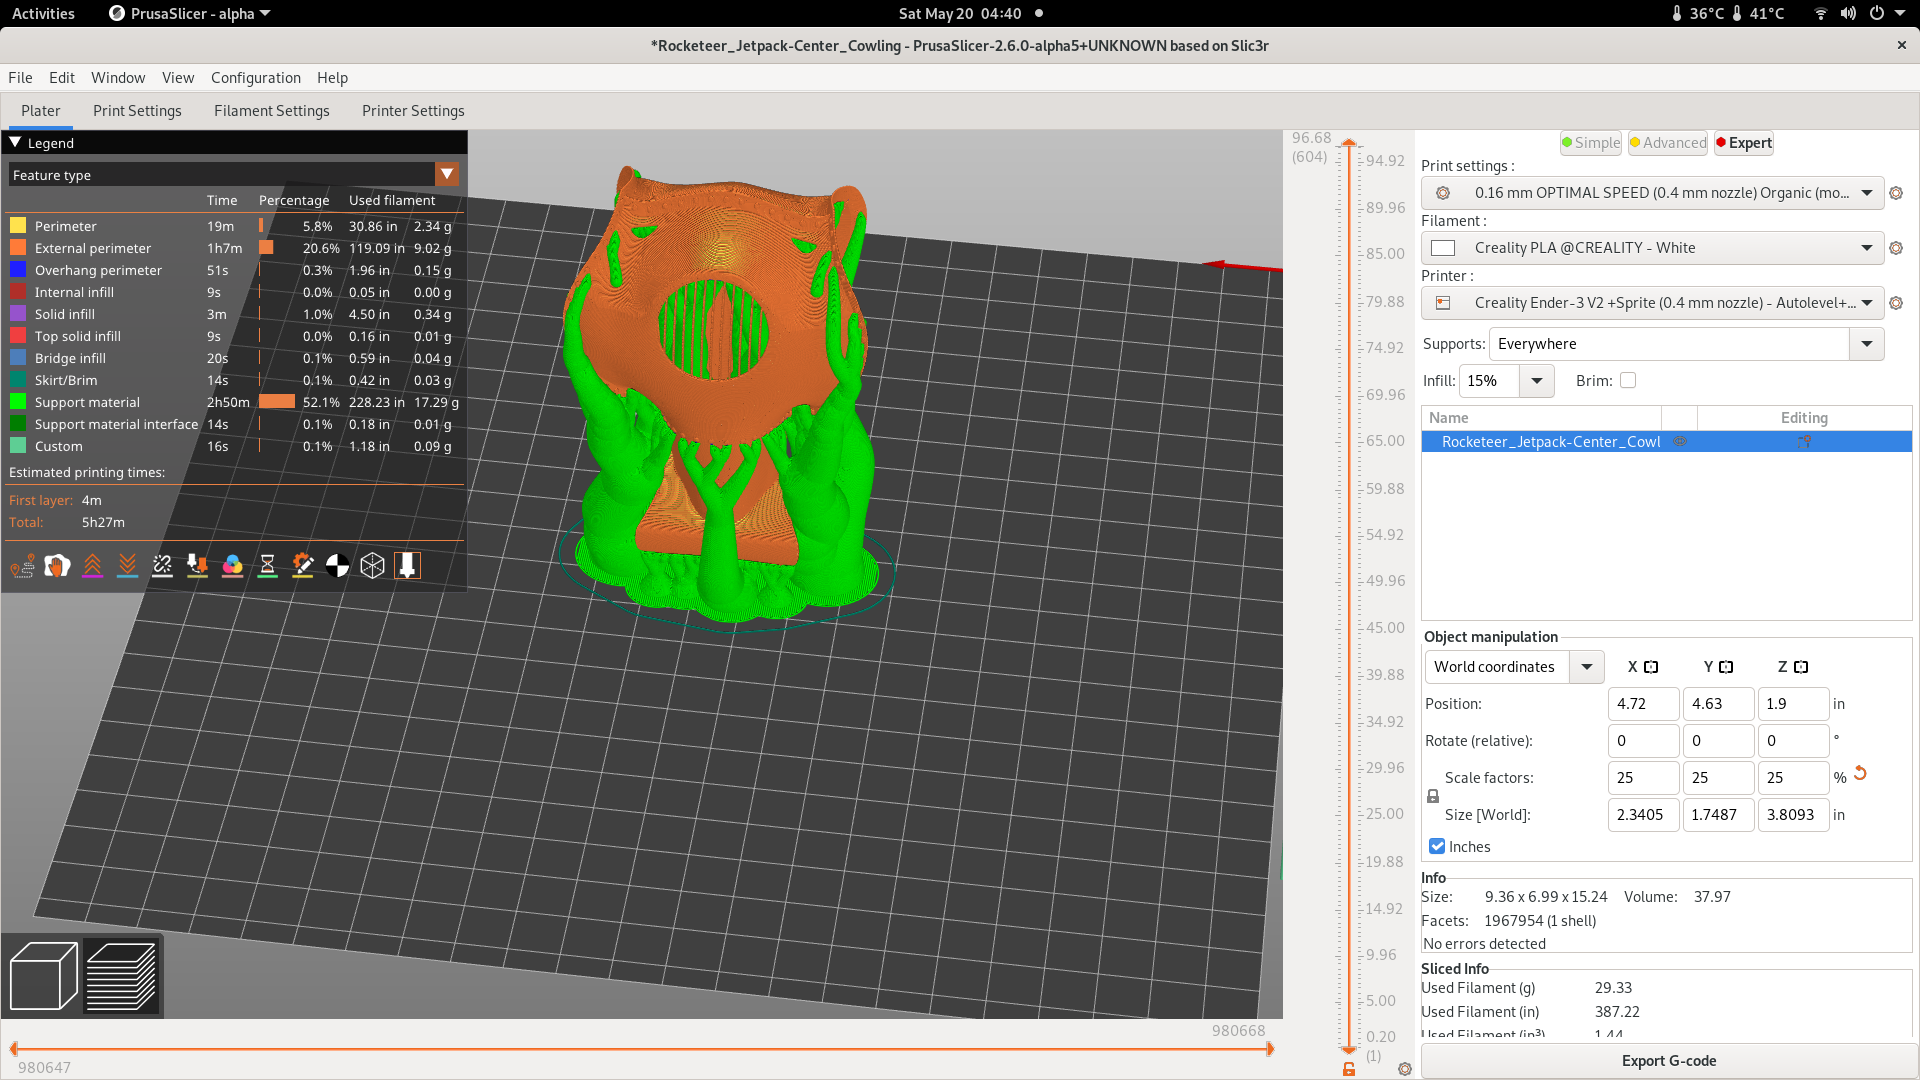Switch to sliced layers preview view
Screen dimensions: 1920x1080
[121, 976]
